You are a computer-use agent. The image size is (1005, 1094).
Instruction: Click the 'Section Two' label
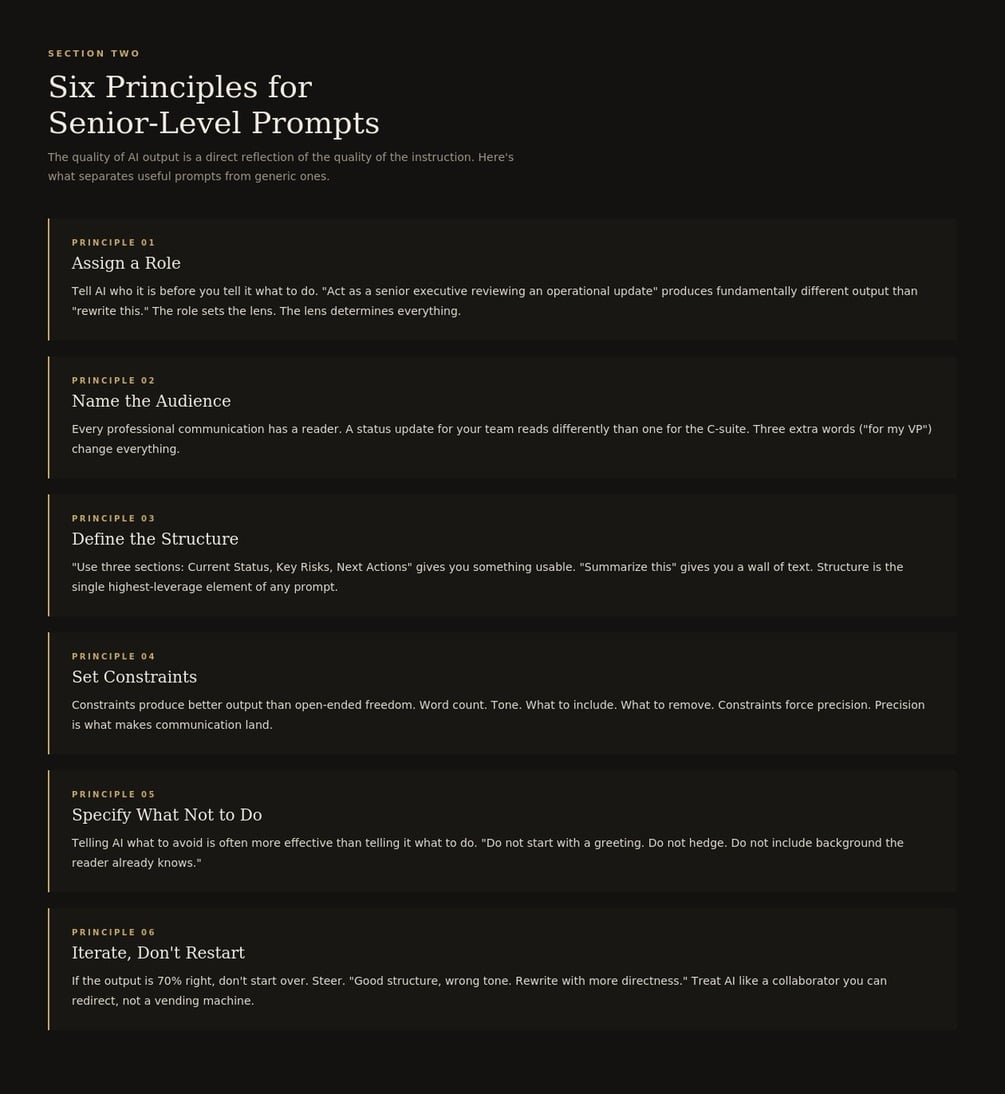[x=94, y=54]
